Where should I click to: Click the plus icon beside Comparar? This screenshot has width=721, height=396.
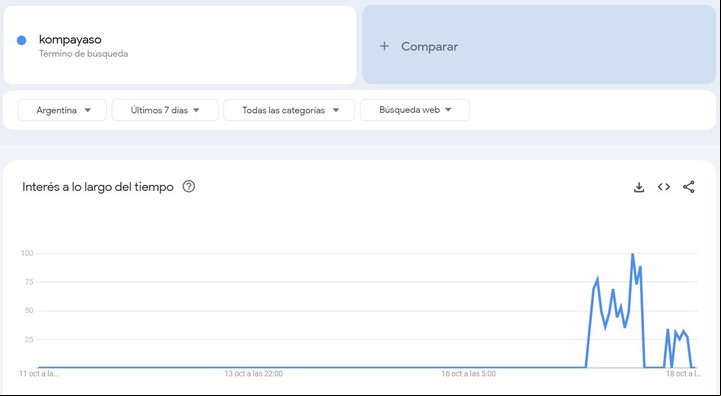pos(384,46)
